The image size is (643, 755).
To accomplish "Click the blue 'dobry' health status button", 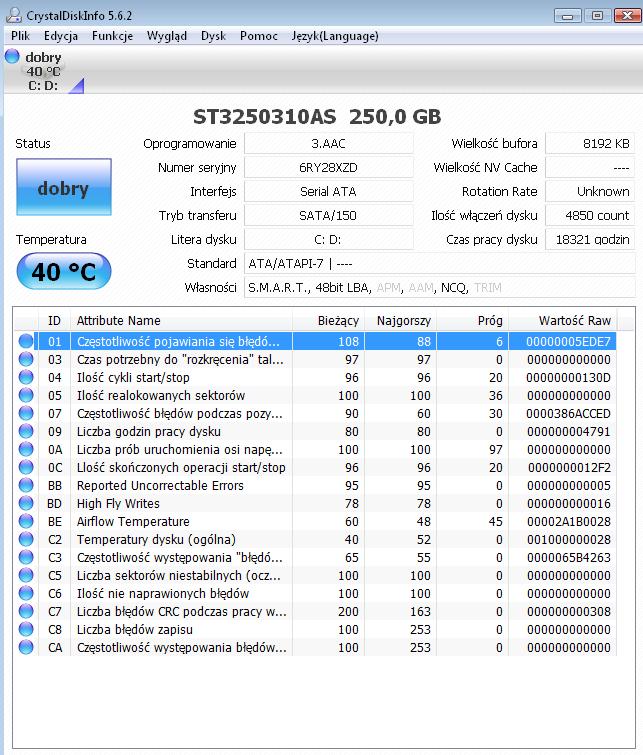I will (x=64, y=187).
